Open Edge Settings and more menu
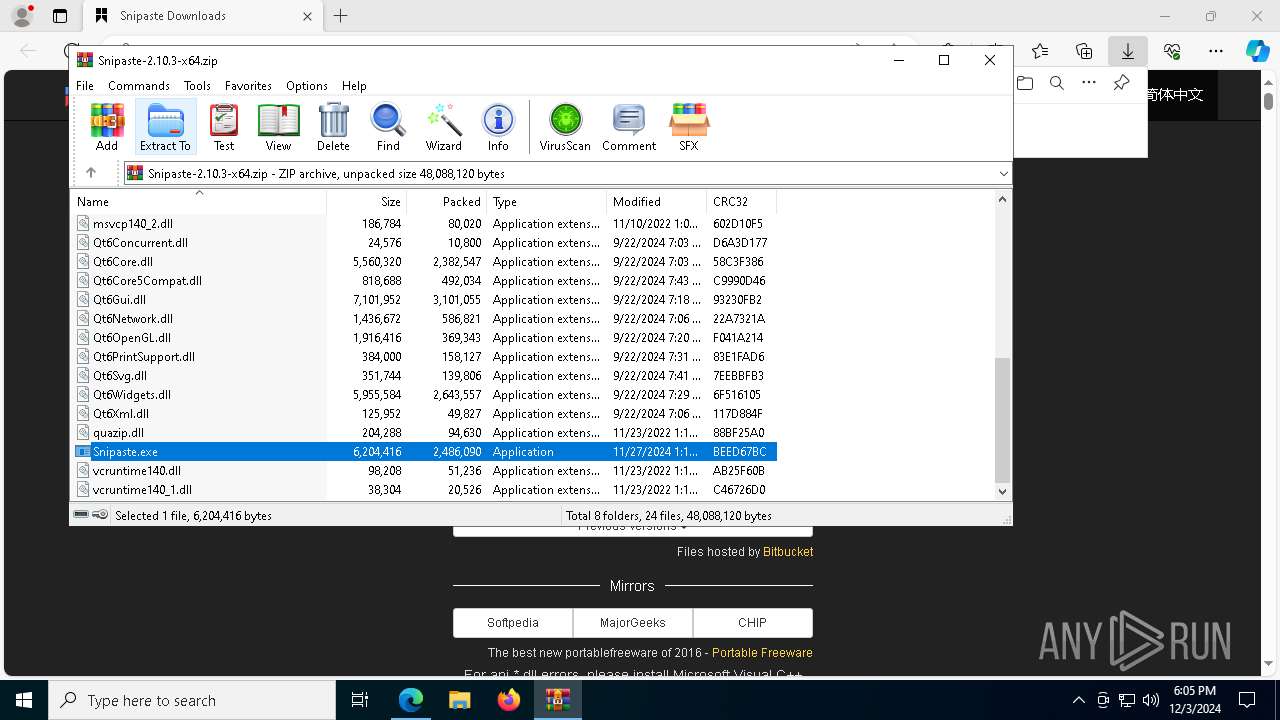Viewport: 1280px width, 720px height. click(1216, 51)
